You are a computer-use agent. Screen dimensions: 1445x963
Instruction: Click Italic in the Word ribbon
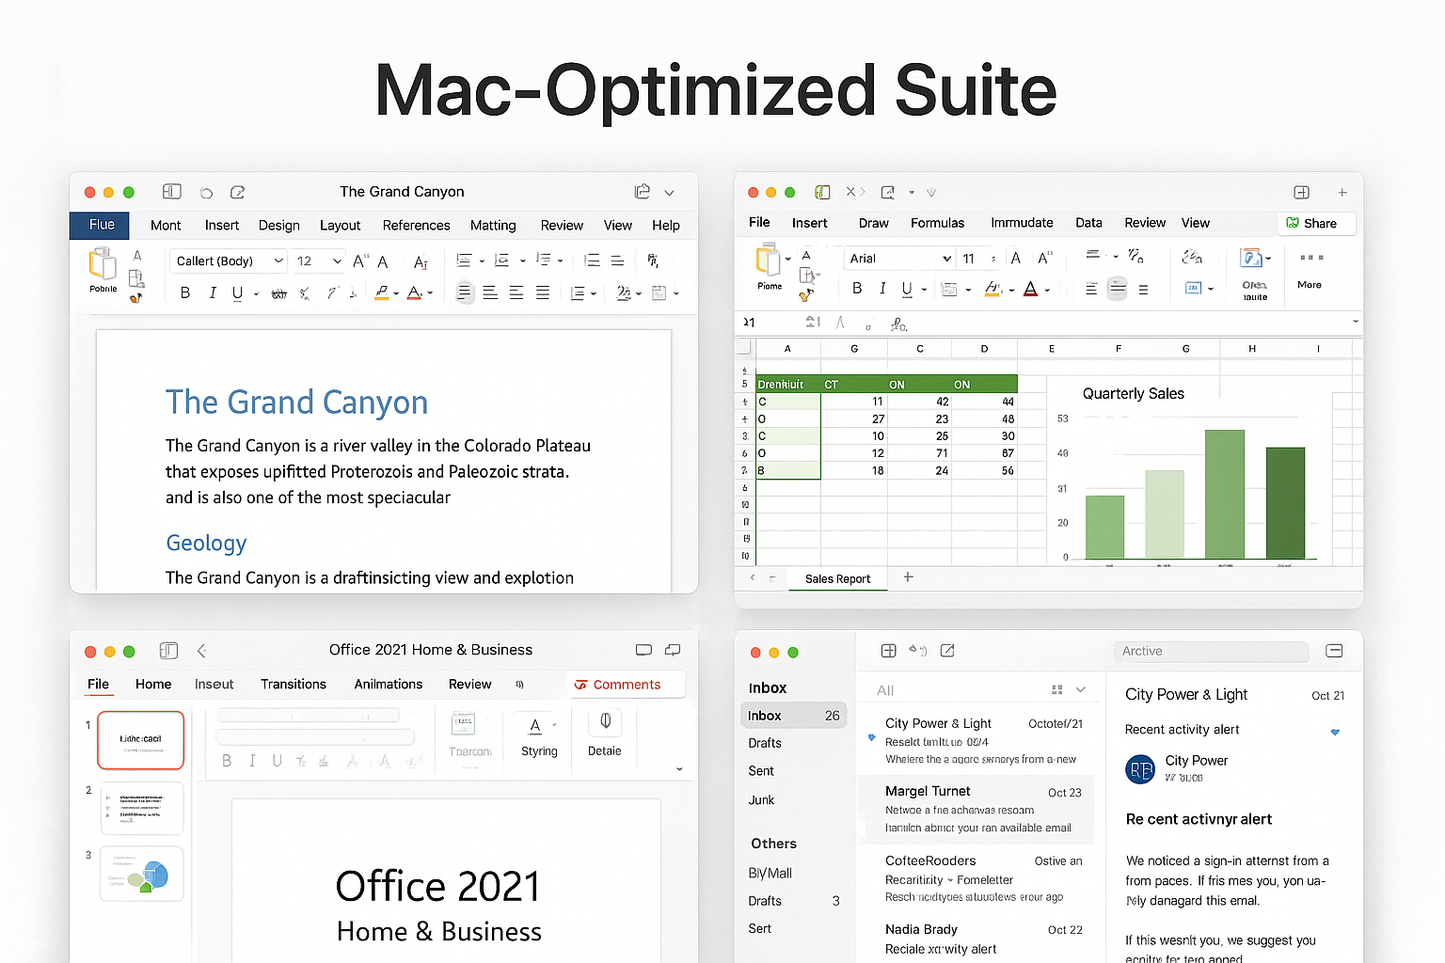coord(212,292)
